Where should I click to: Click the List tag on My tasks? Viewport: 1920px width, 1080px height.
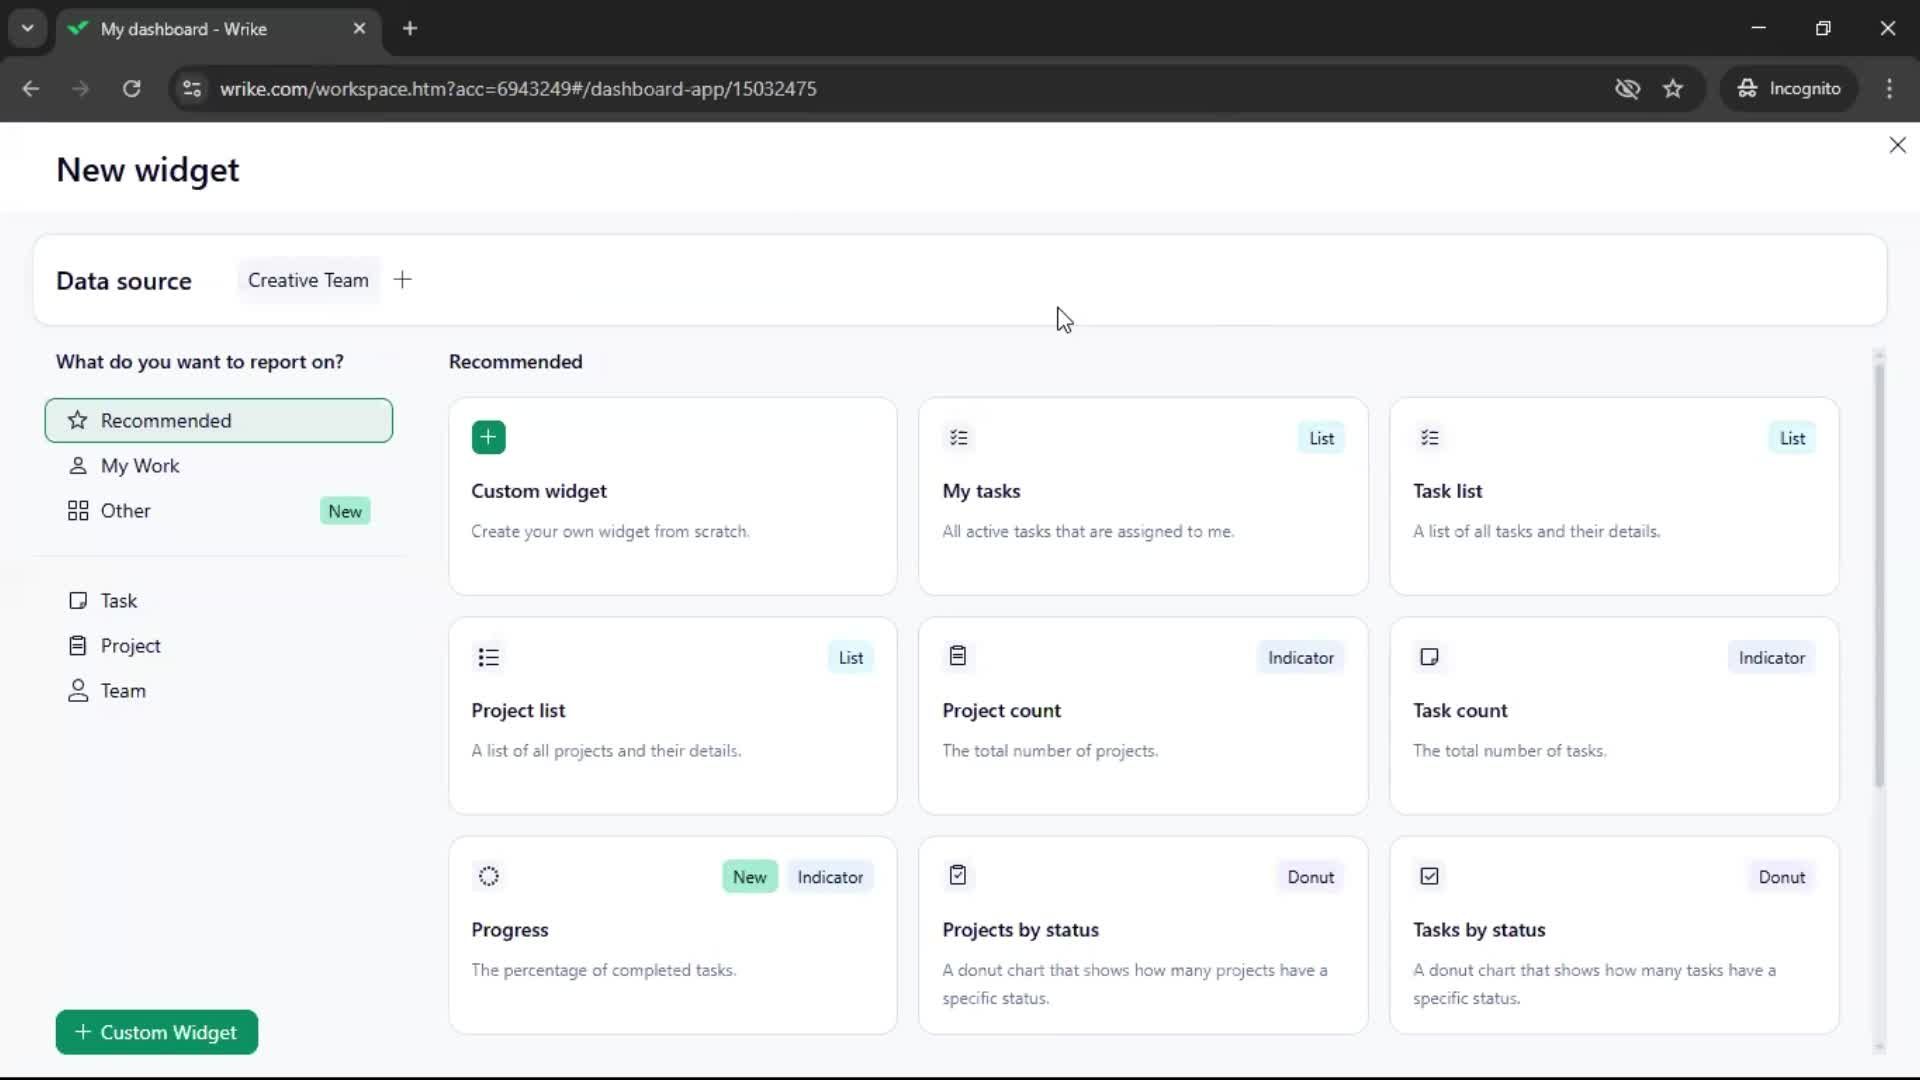[x=1321, y=438]
